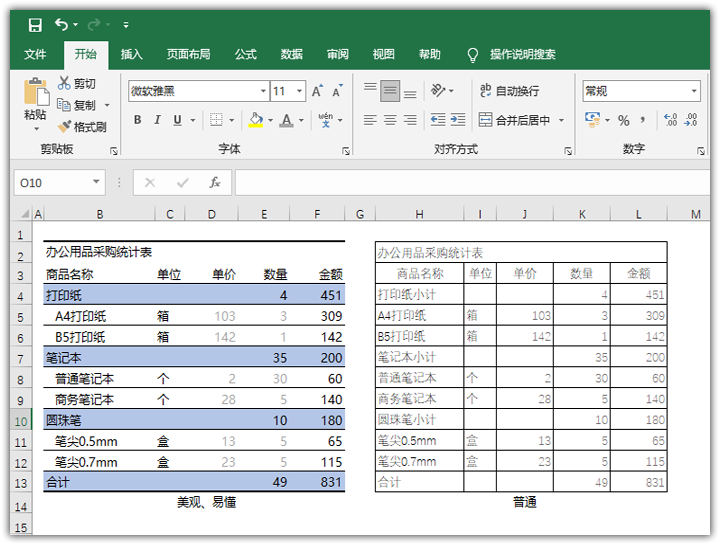This screenshot has height=545, width=720.
Task: Toggle Italic formatting
Action: pyautogui.click(x=158, y=120)
